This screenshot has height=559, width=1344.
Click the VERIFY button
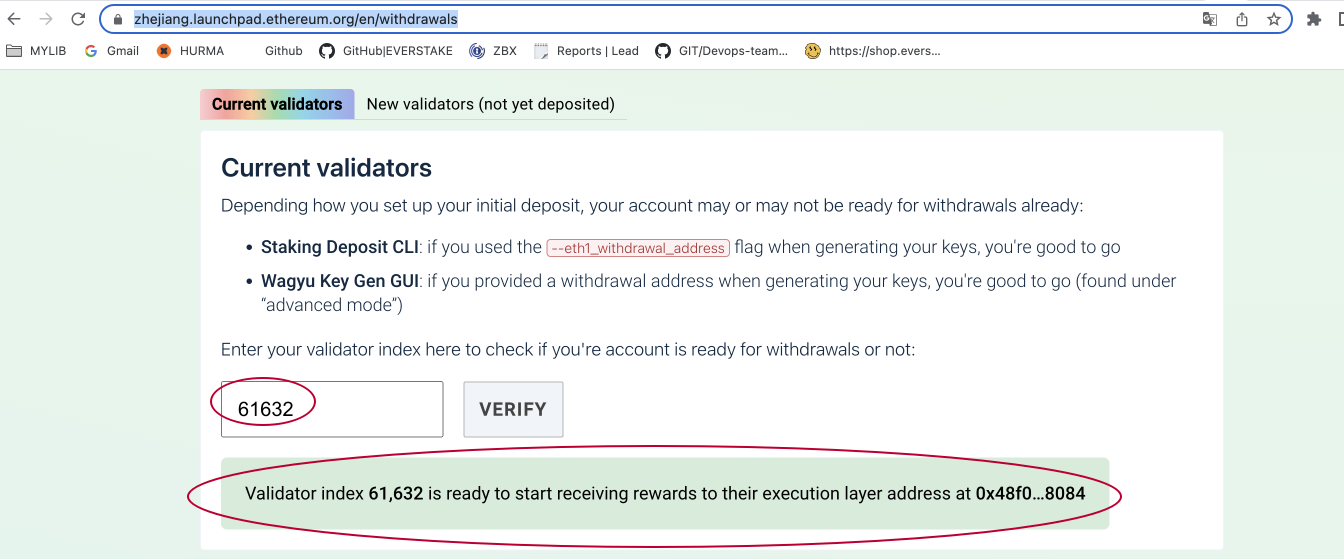click(x=513, y=409)
